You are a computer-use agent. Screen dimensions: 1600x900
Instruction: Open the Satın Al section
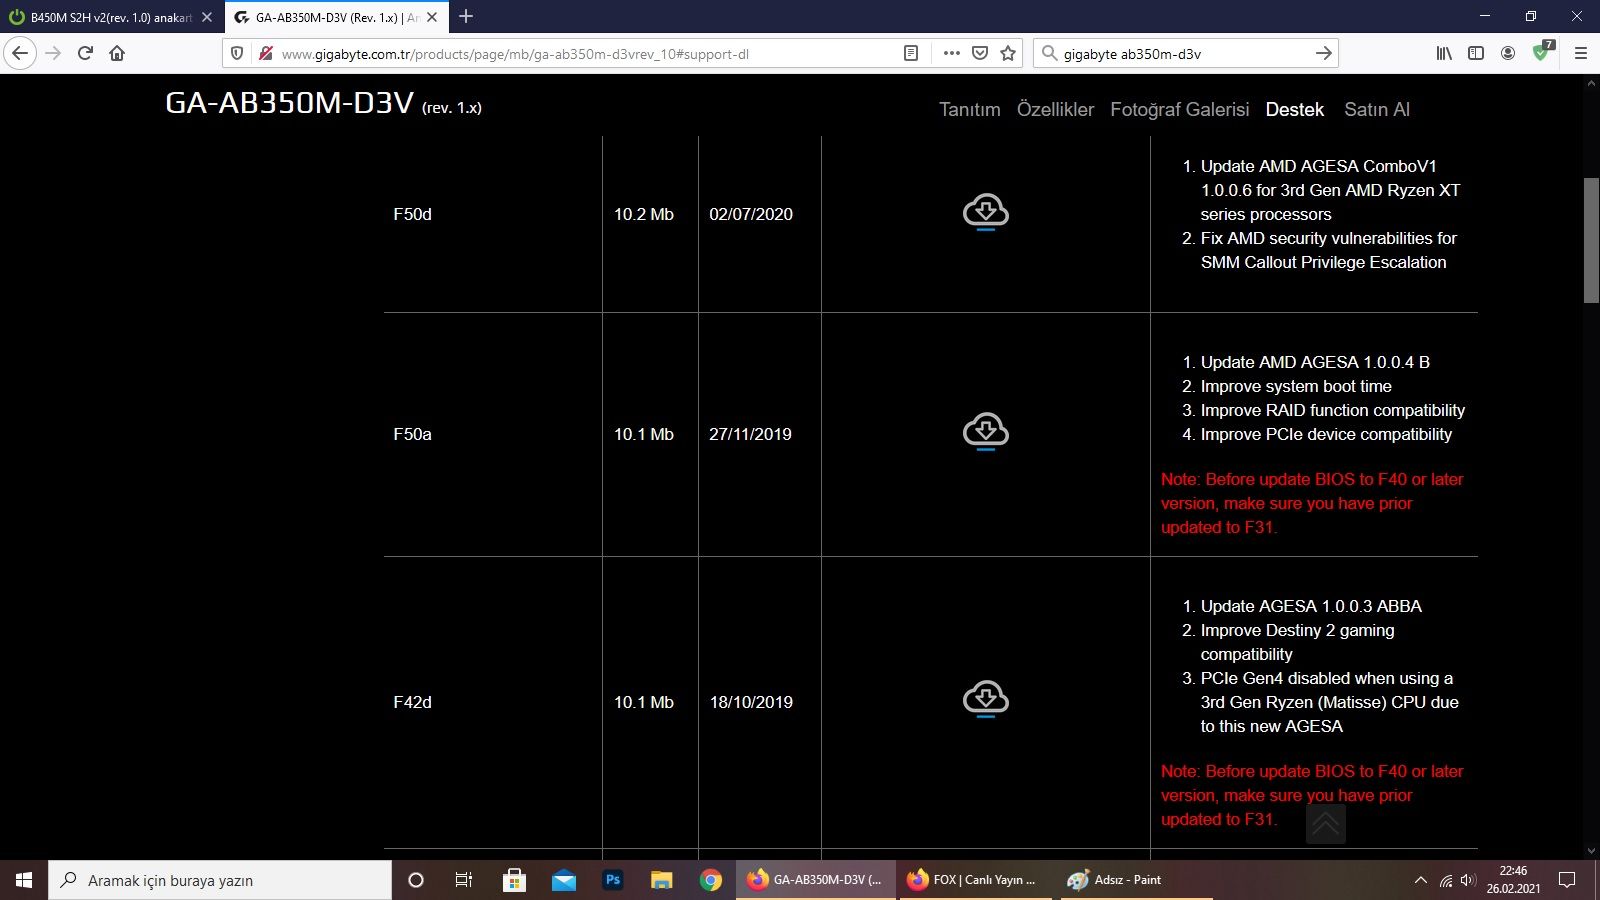pyautogui.click(x=1376, y=109)
